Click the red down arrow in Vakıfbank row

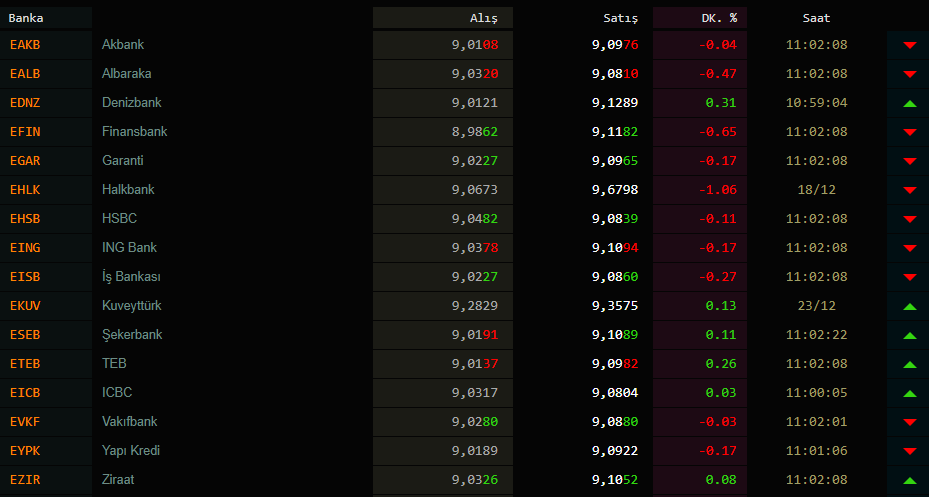pos(909,422)
